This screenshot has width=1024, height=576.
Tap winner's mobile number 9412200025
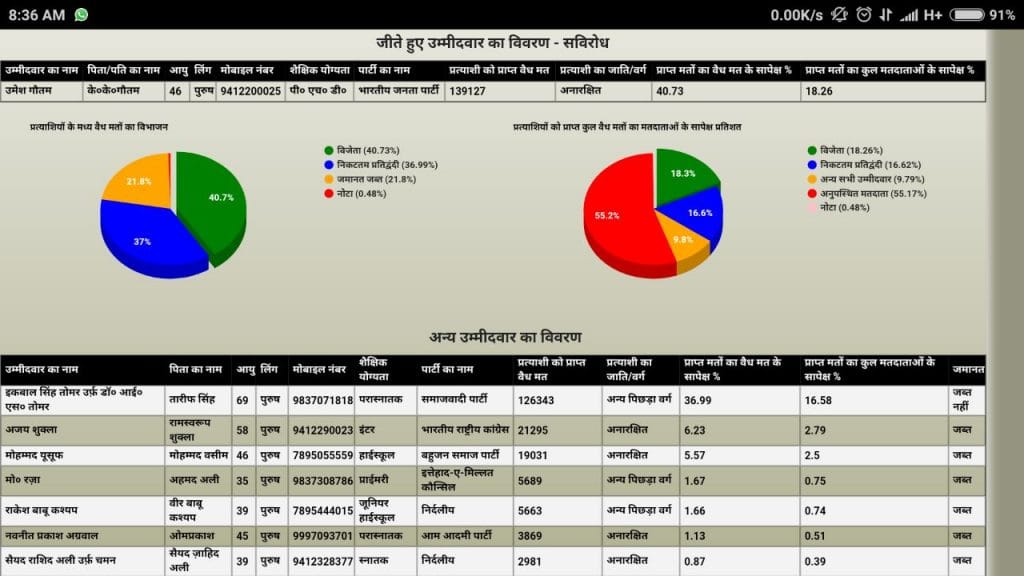coord(250,91)
